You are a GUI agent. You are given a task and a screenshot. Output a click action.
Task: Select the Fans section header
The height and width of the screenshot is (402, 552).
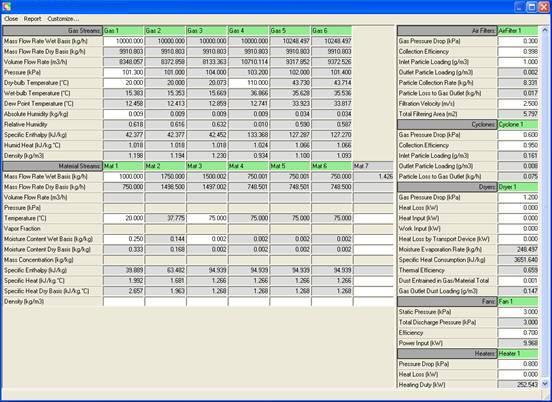pyautogui.click(x=447, y=302)
